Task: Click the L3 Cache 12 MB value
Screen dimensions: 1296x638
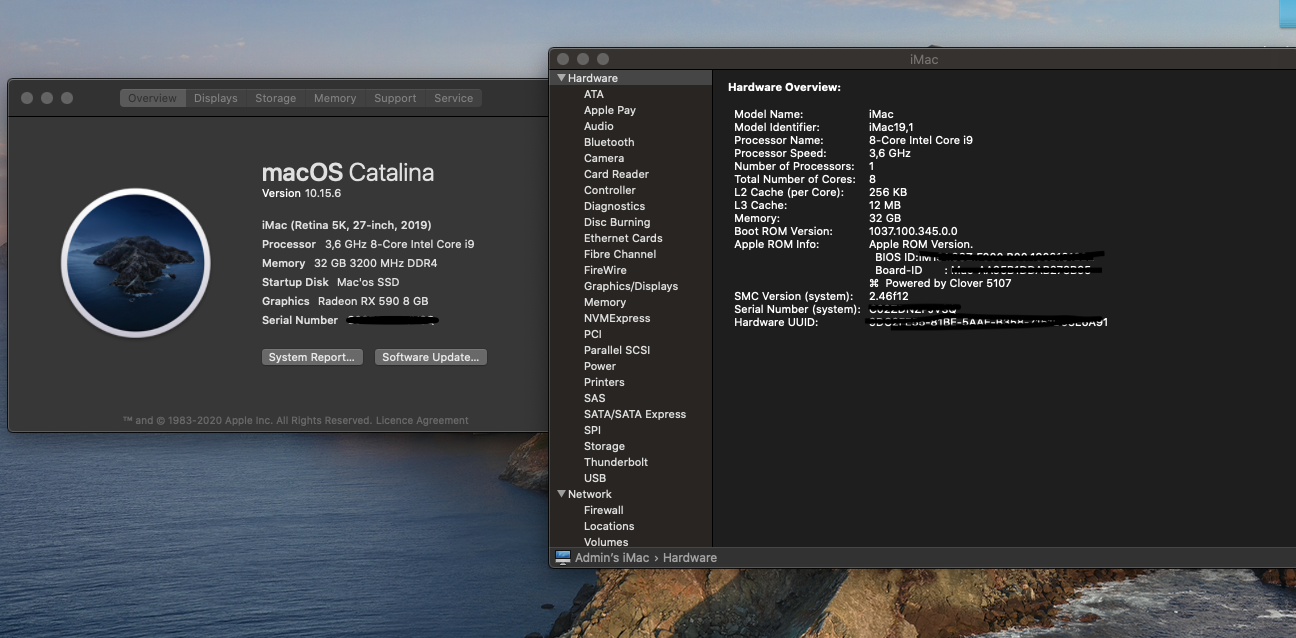Action: click(885, 205)
